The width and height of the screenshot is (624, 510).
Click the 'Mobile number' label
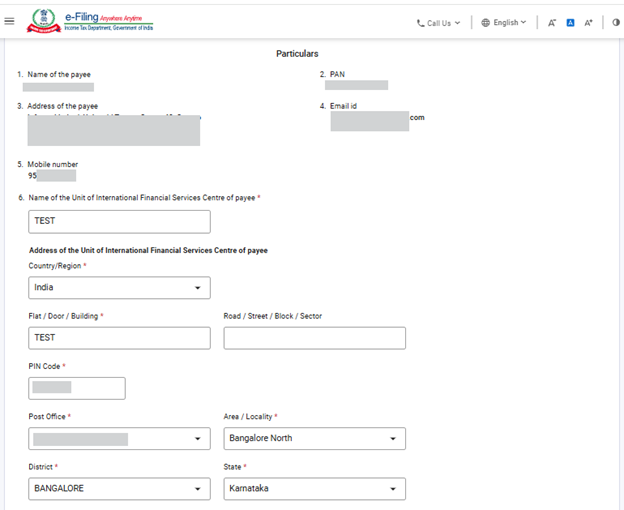(x=53, y=164)
